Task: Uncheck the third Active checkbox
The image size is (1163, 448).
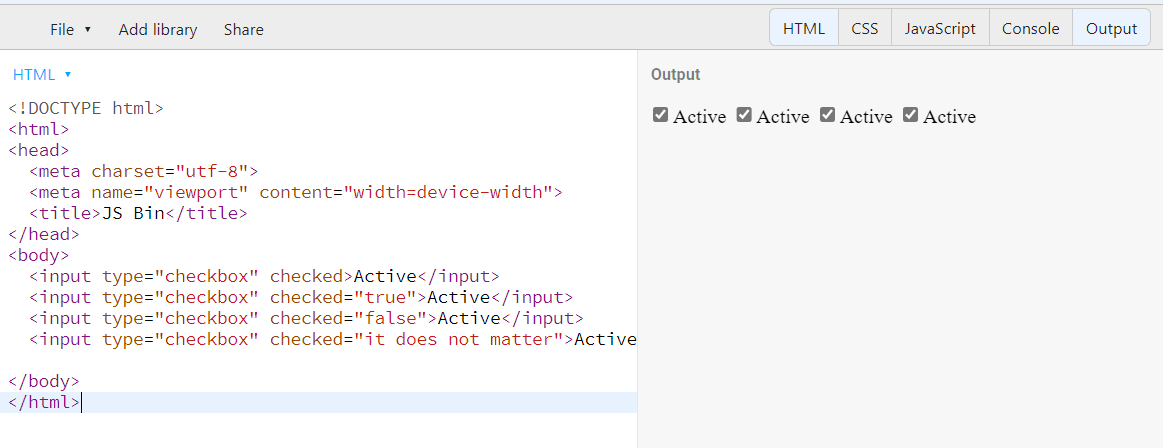Action: pos(827,115)
